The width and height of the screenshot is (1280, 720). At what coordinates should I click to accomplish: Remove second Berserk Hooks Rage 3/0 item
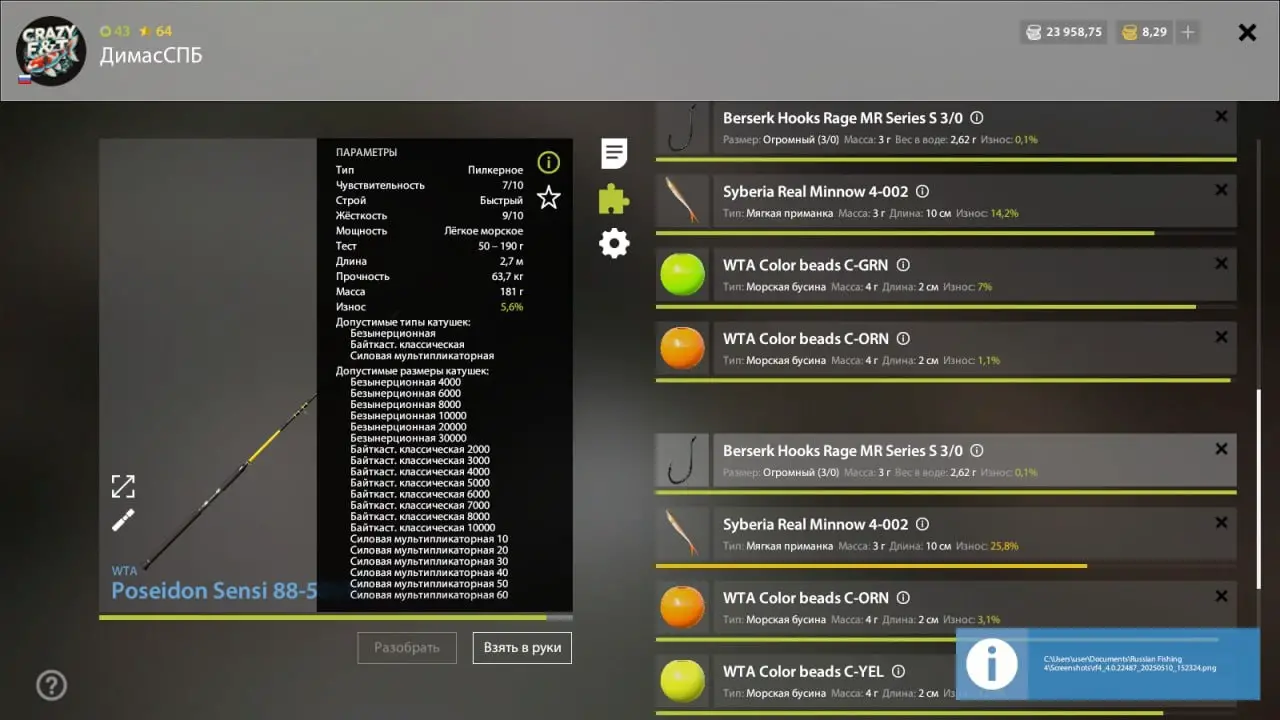tap(1221, 450)
